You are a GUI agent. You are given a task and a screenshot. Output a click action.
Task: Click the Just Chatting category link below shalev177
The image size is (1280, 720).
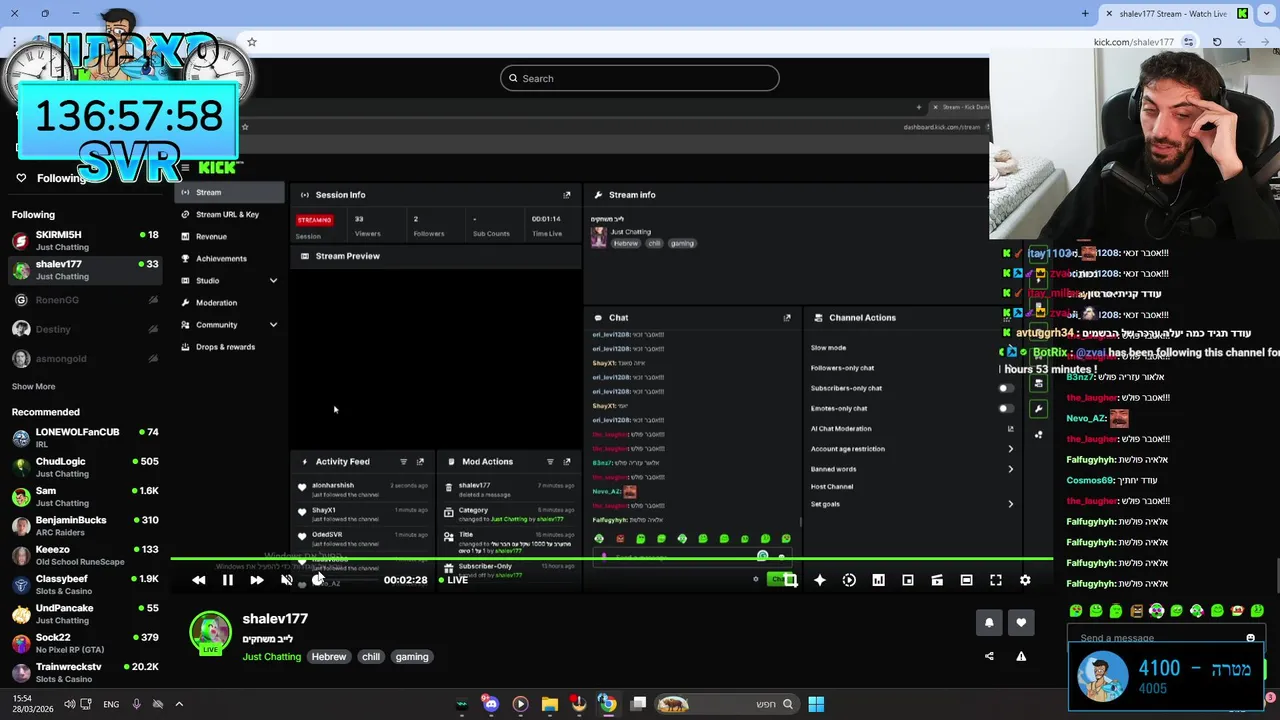(x=271, y=657)
